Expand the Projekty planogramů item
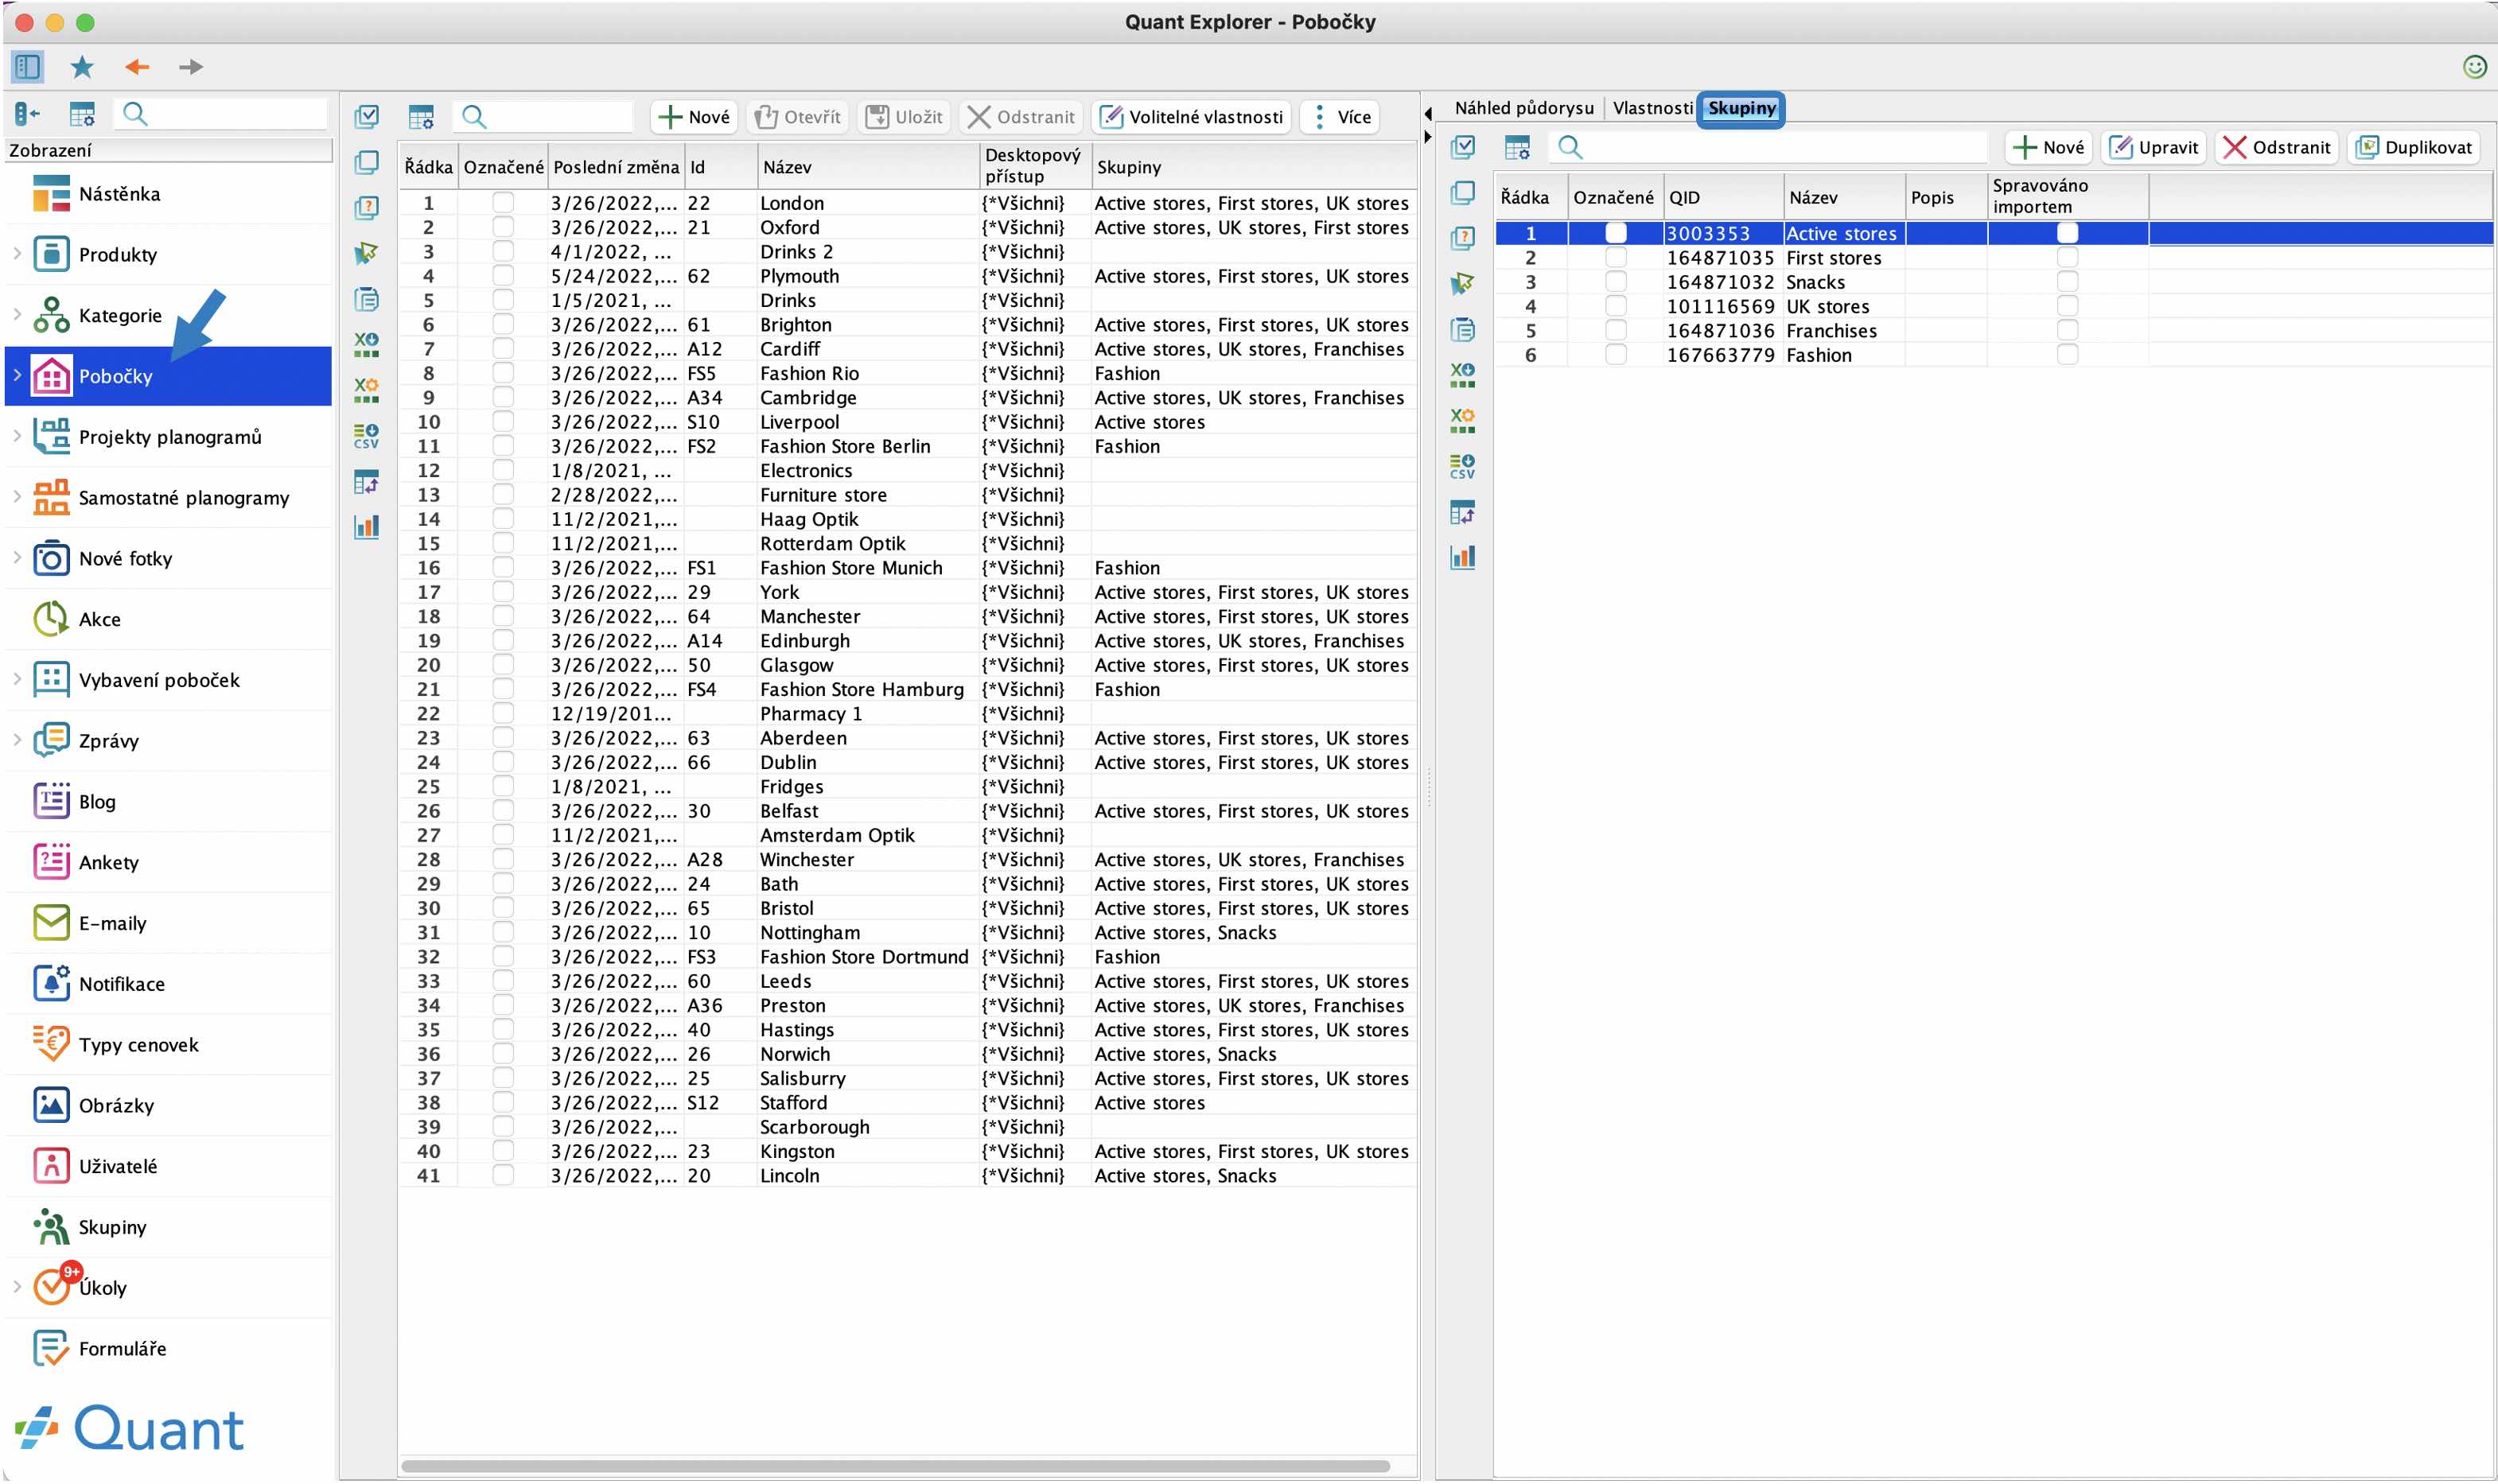Image resolution: width=2498 pixels, height=1484 pixels. [17, 437]
